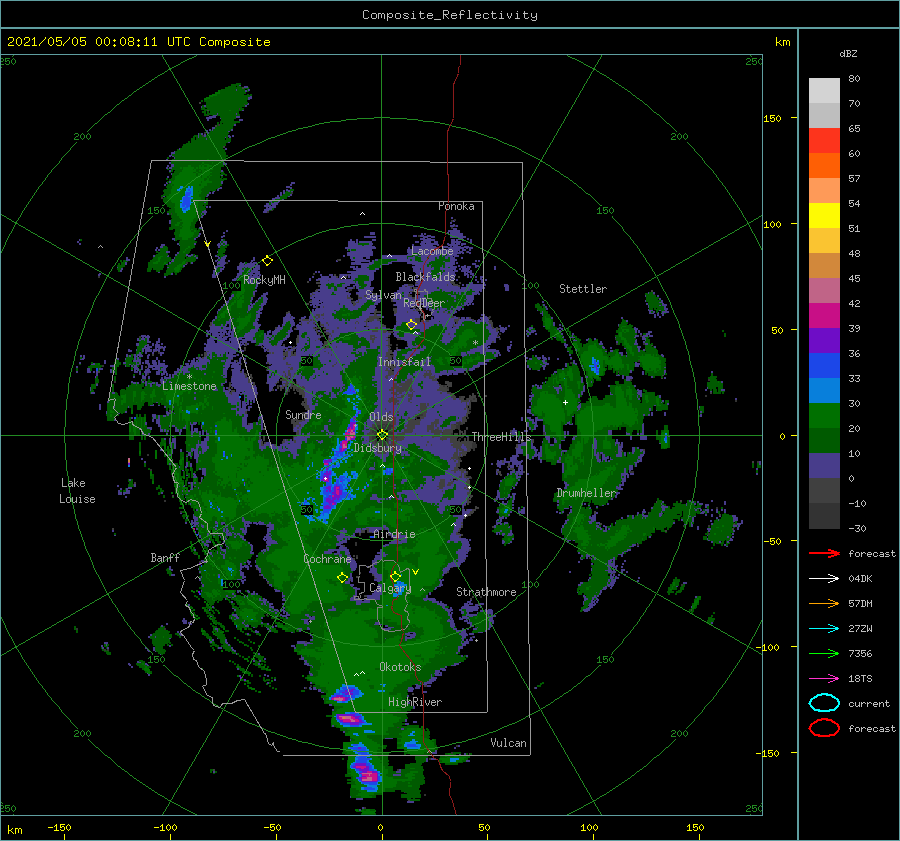Pick the bright green dBZ swatch
The height and width of the screenshot is (841, 900).
(824, 416)
